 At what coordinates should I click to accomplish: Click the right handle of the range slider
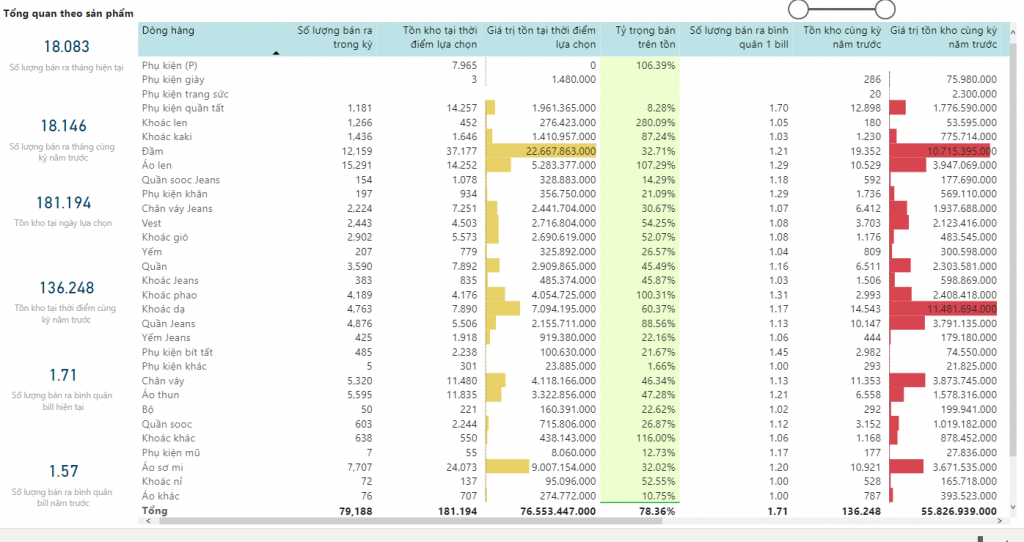[885, 8]
